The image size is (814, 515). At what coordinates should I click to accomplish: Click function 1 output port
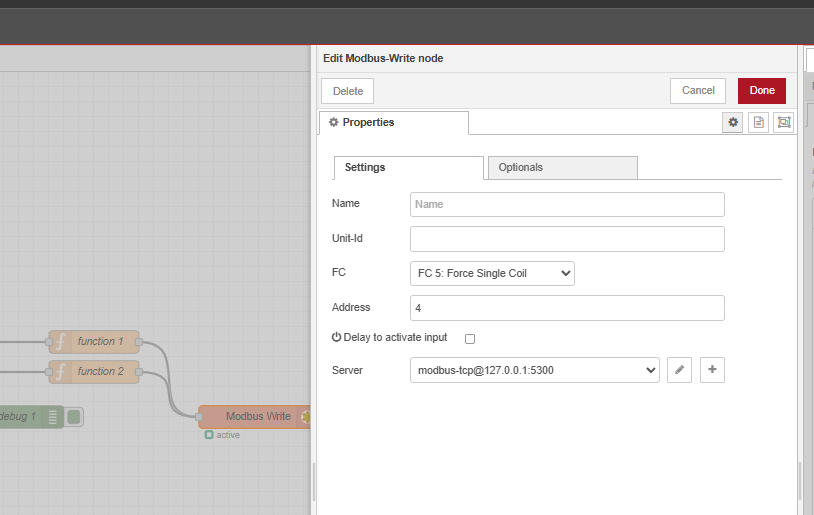coord(139,342)
